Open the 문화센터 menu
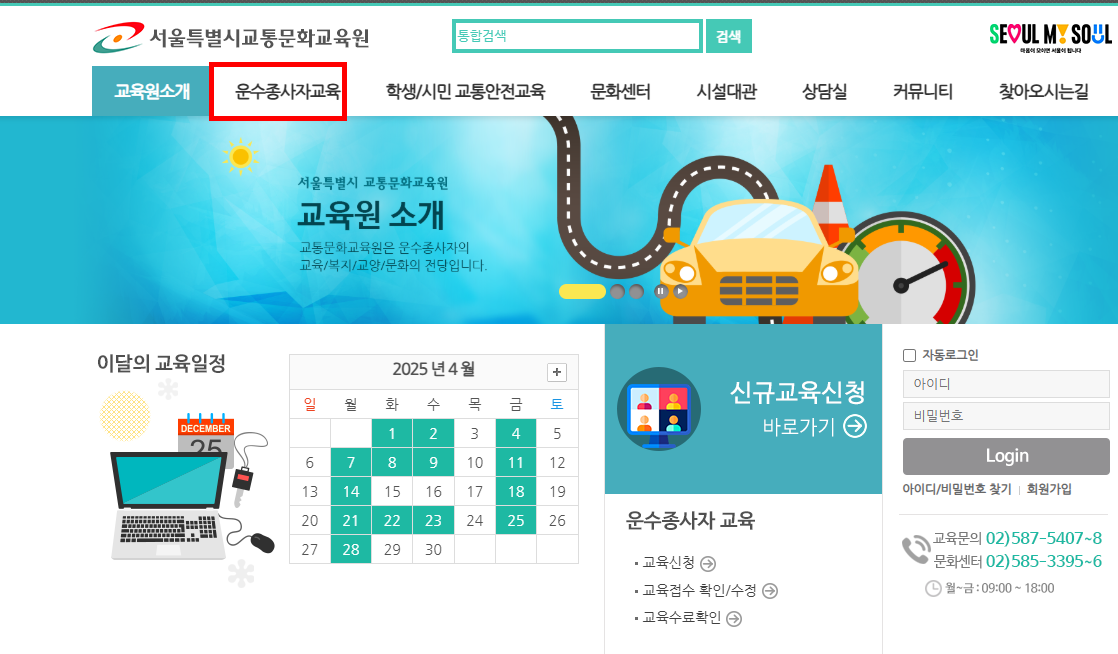This screenshot has height=654, width=1118. point(620,91)
